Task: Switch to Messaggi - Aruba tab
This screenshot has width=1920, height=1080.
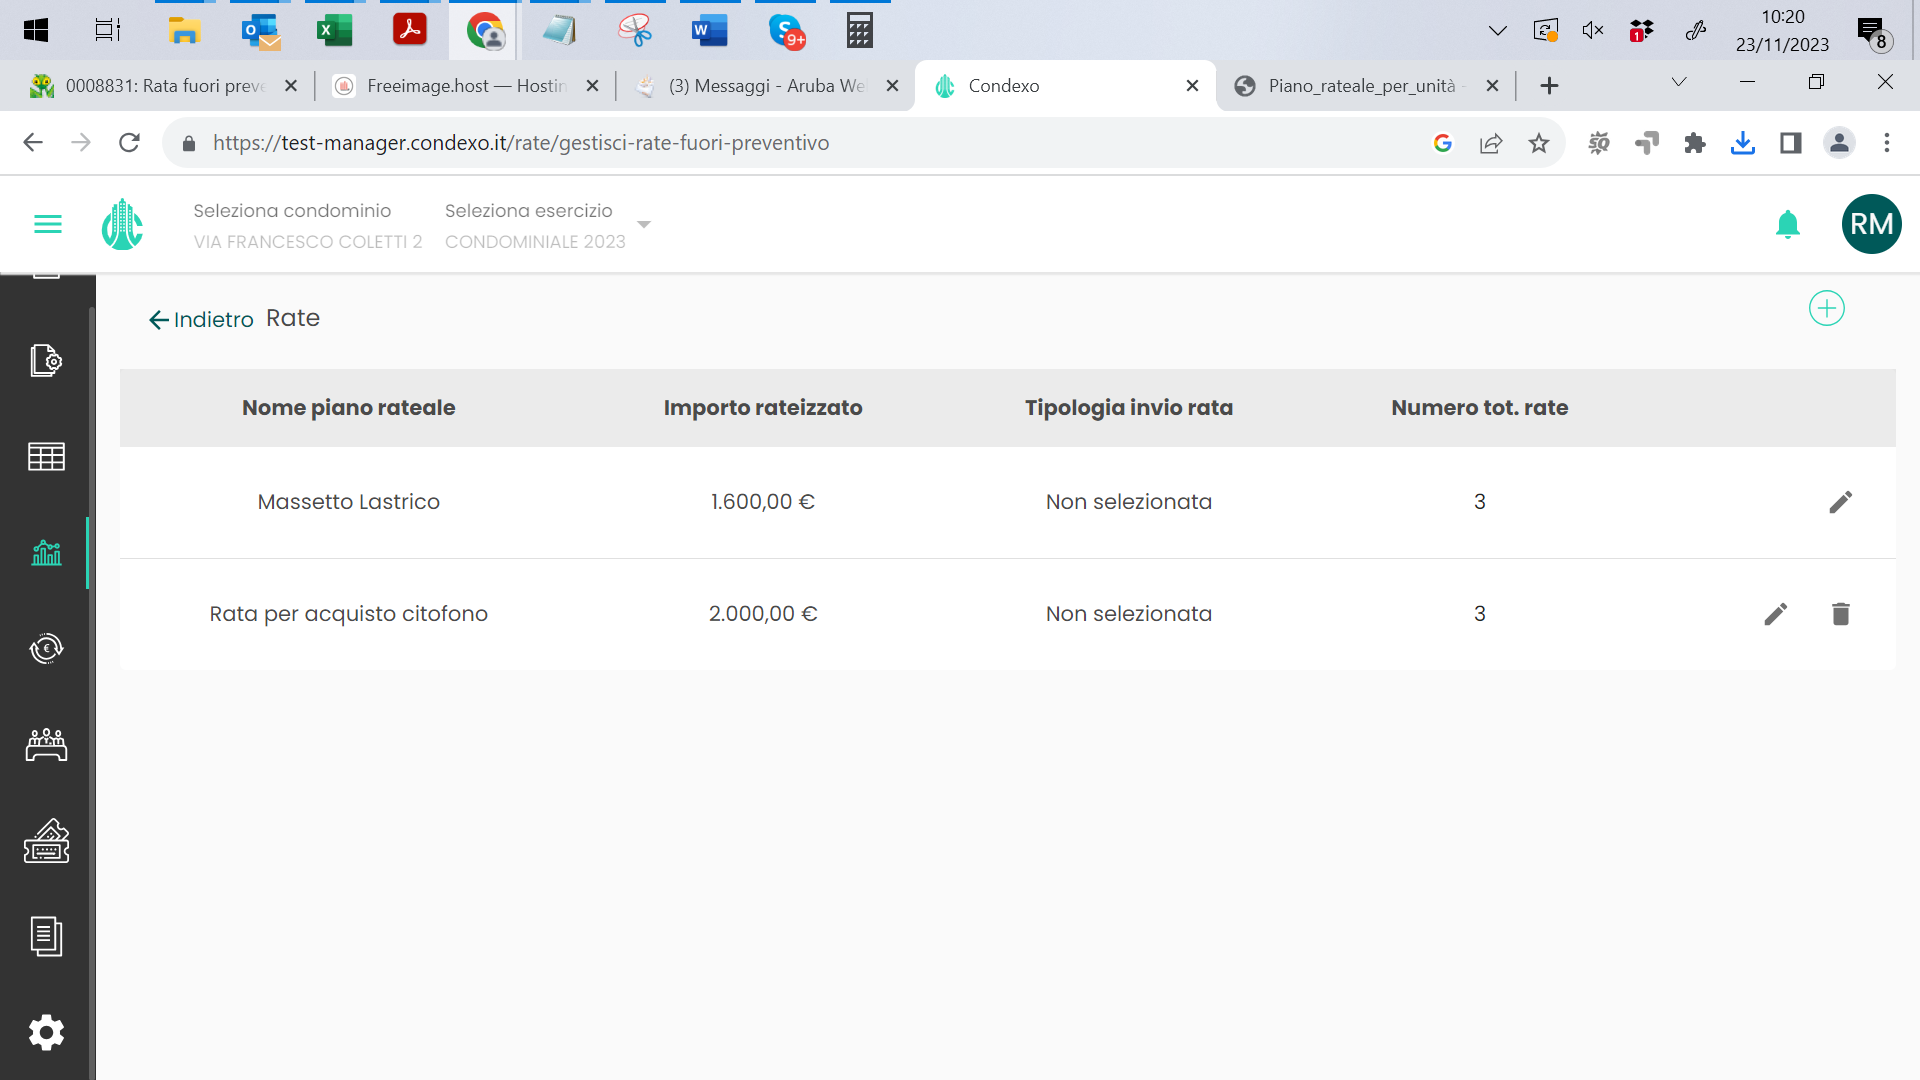Action: [766, 86]
